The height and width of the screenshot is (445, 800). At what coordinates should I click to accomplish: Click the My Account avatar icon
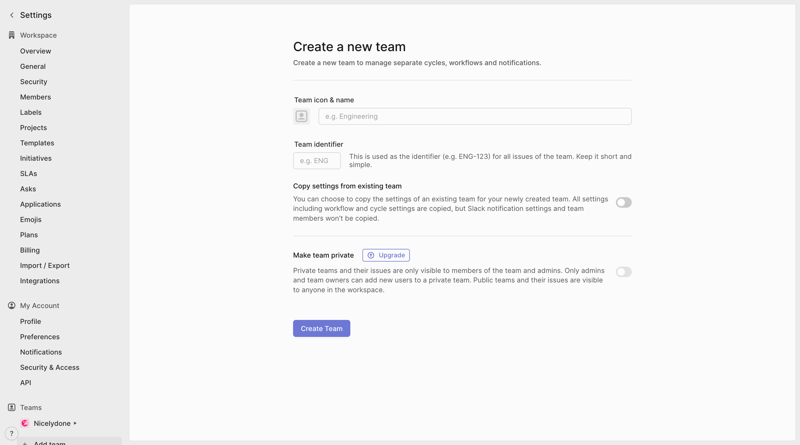tap(12, 305)
